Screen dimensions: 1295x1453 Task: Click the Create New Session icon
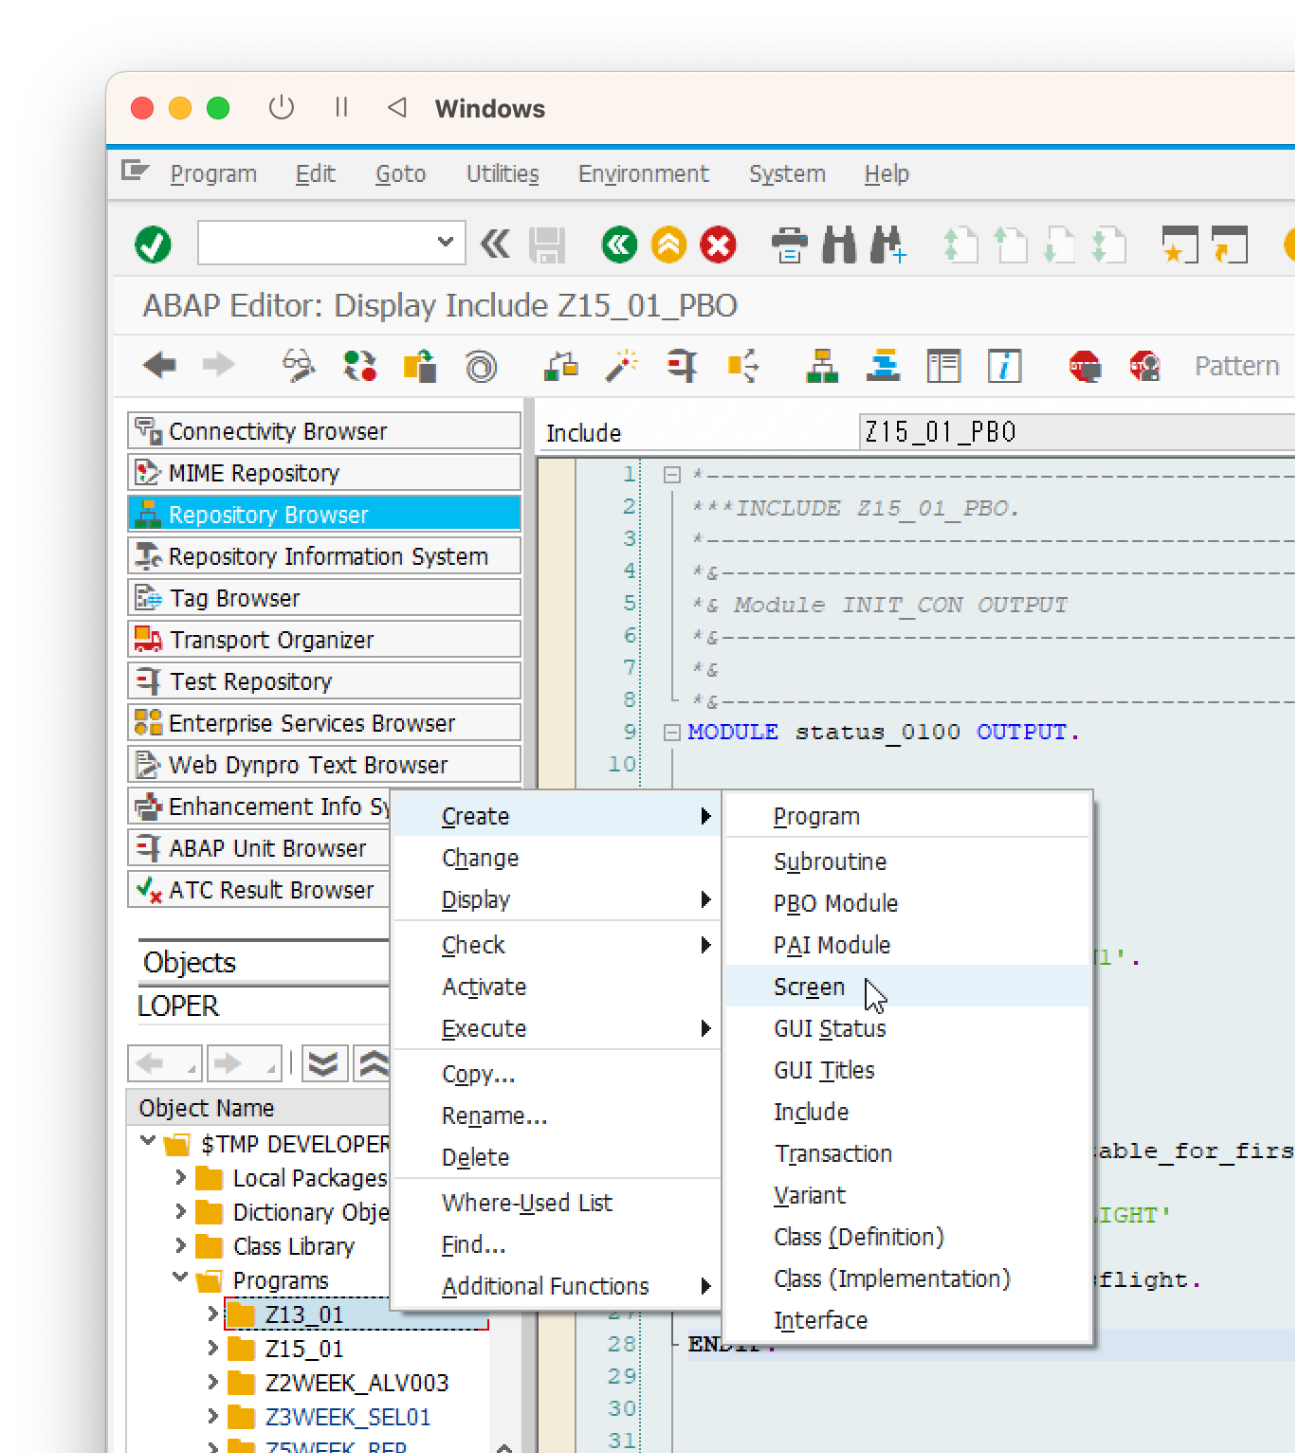[x=1179, y=244]
